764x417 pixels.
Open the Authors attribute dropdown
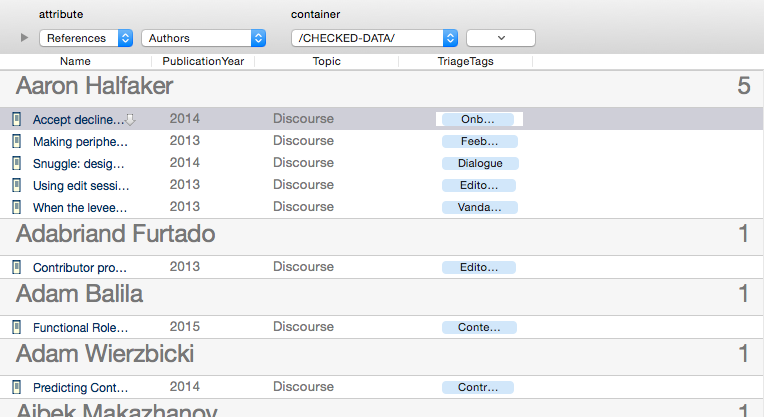tap(203, 38)
